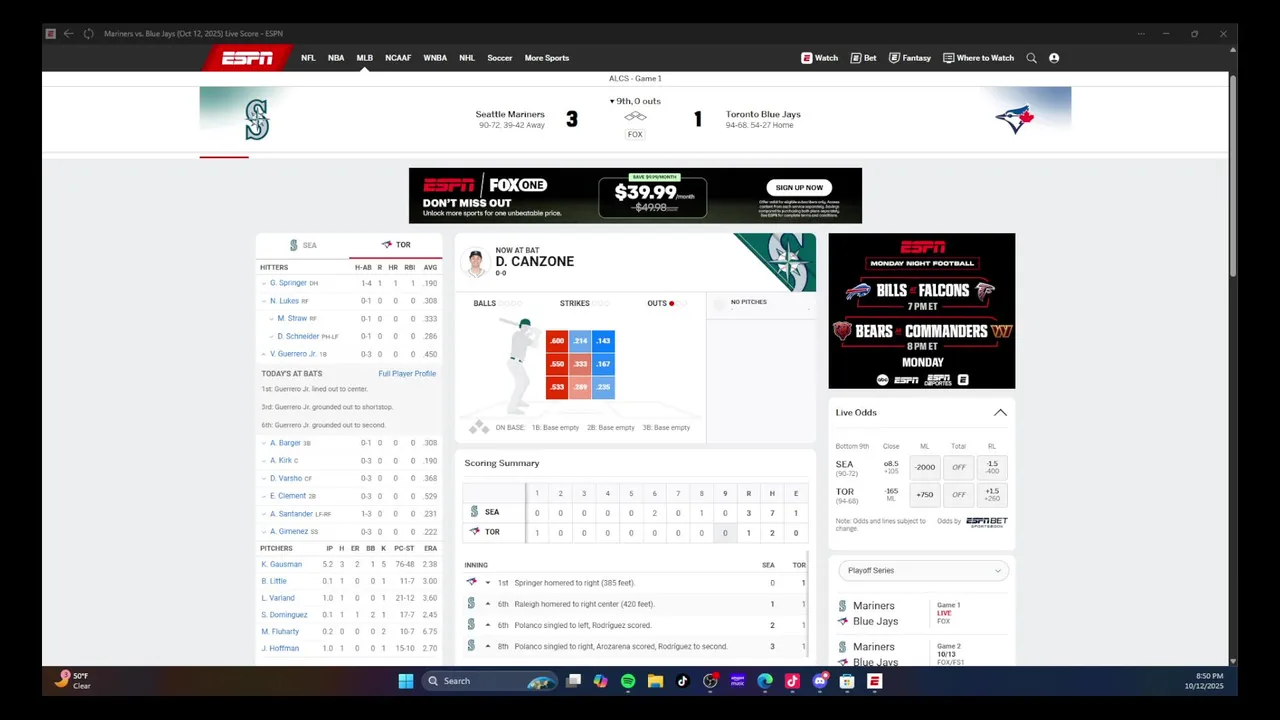Click the Full Player Profile link

point(407,374)
